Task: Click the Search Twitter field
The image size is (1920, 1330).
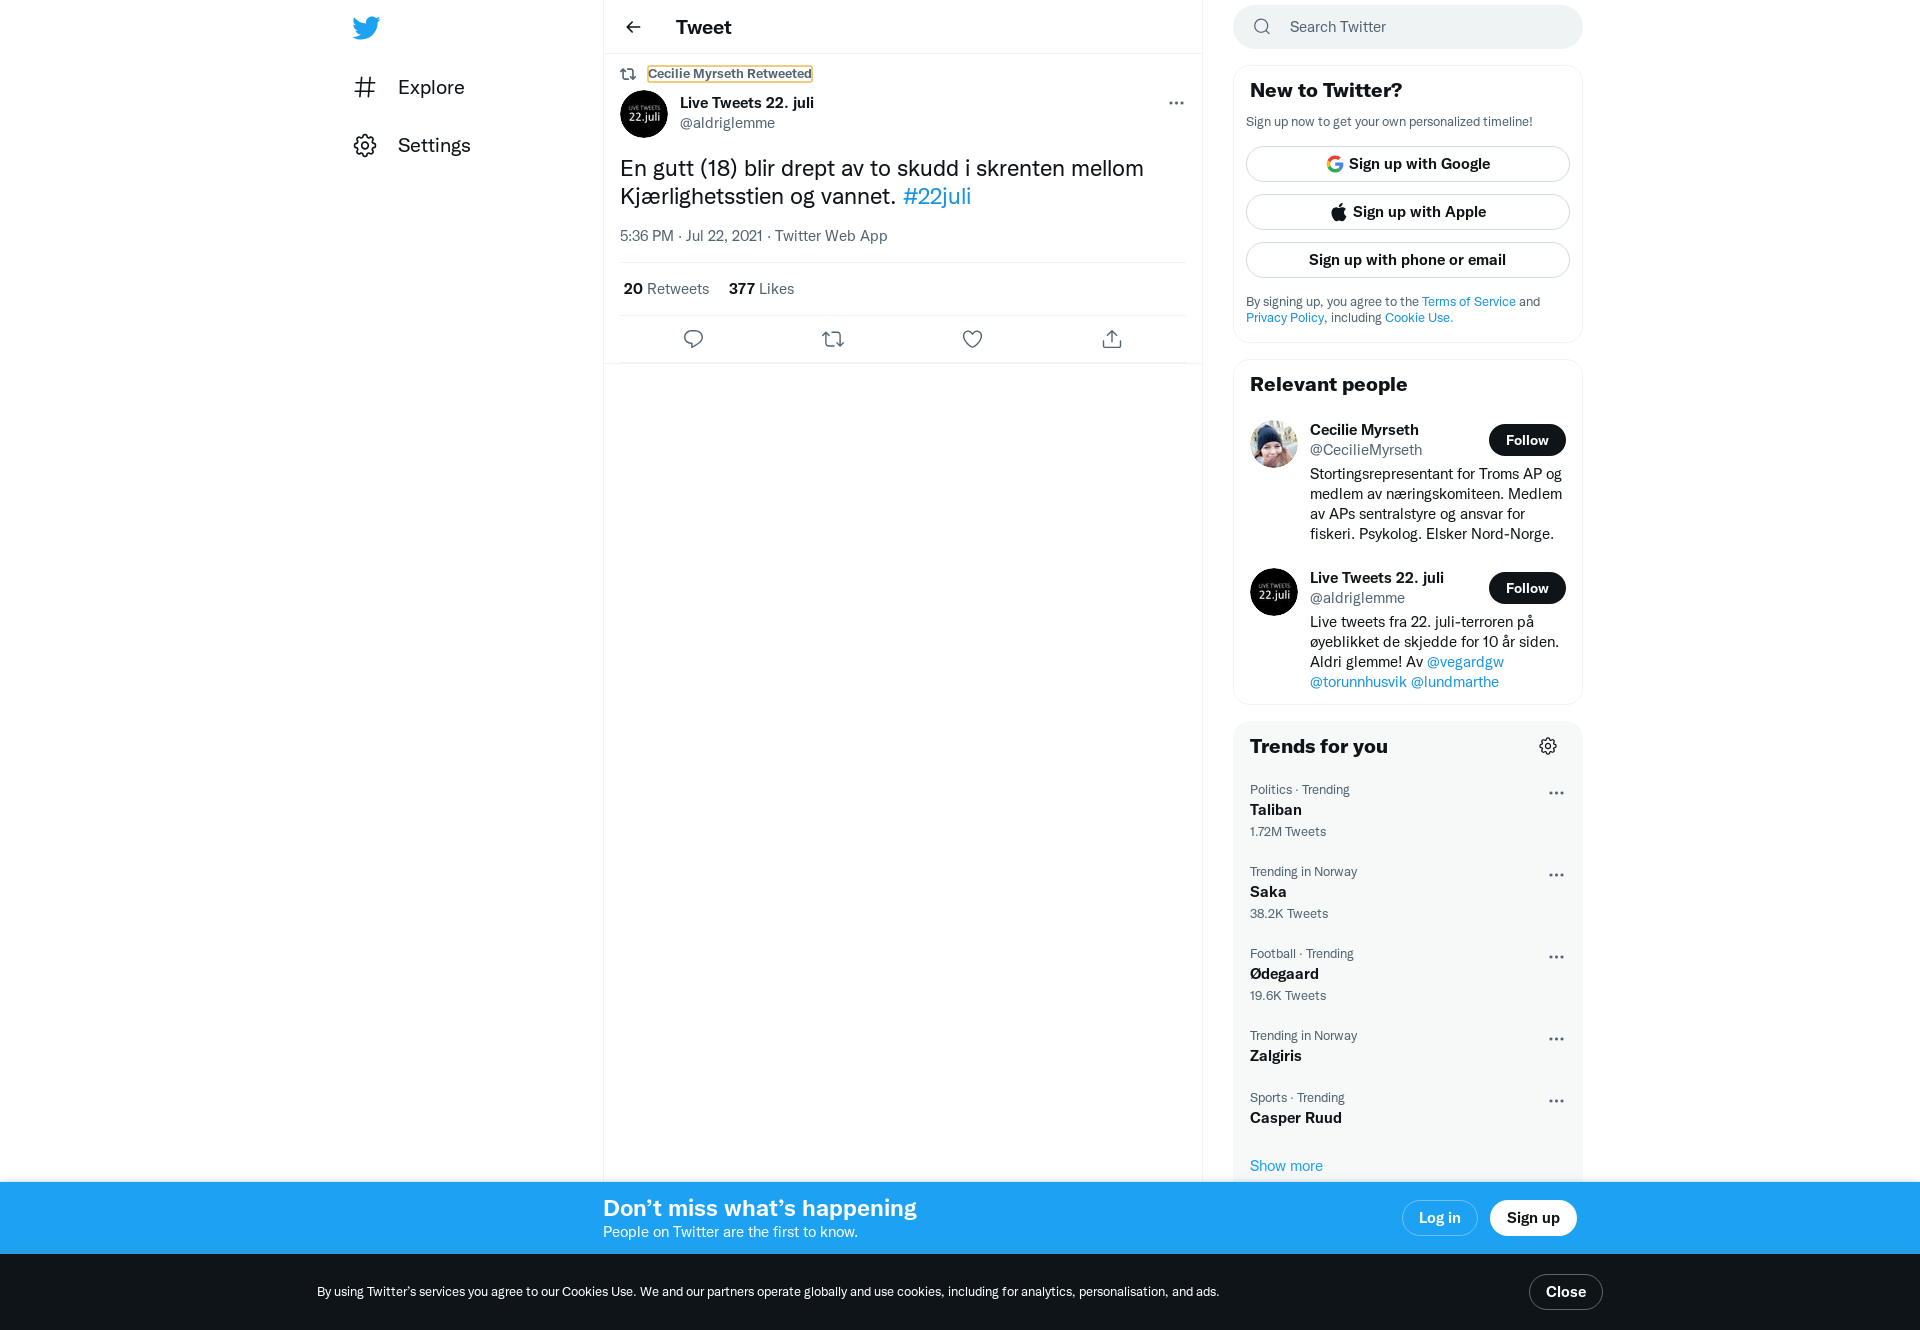Action: pos(1408,27)
